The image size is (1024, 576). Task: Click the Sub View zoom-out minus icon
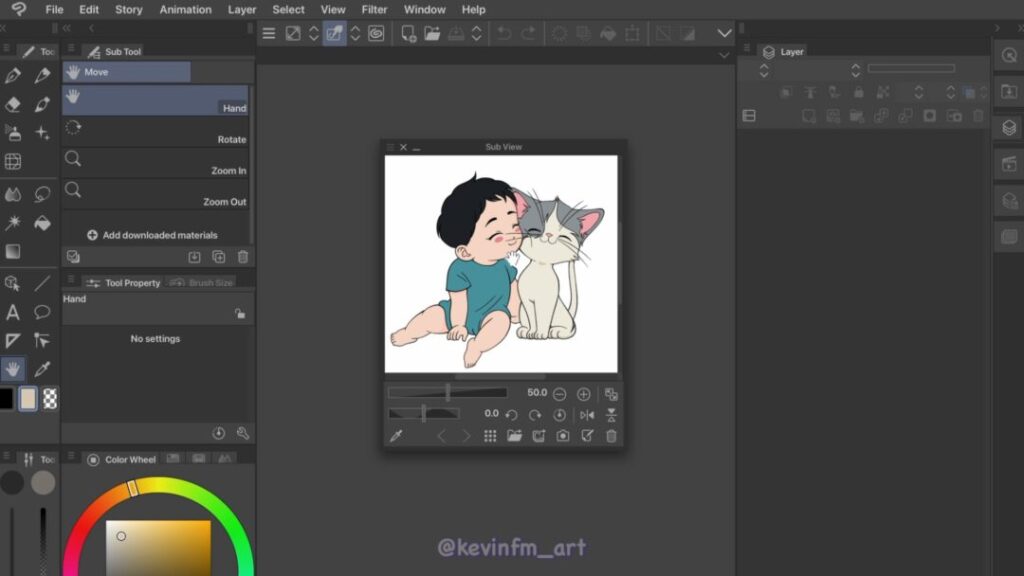click(560, 394)
